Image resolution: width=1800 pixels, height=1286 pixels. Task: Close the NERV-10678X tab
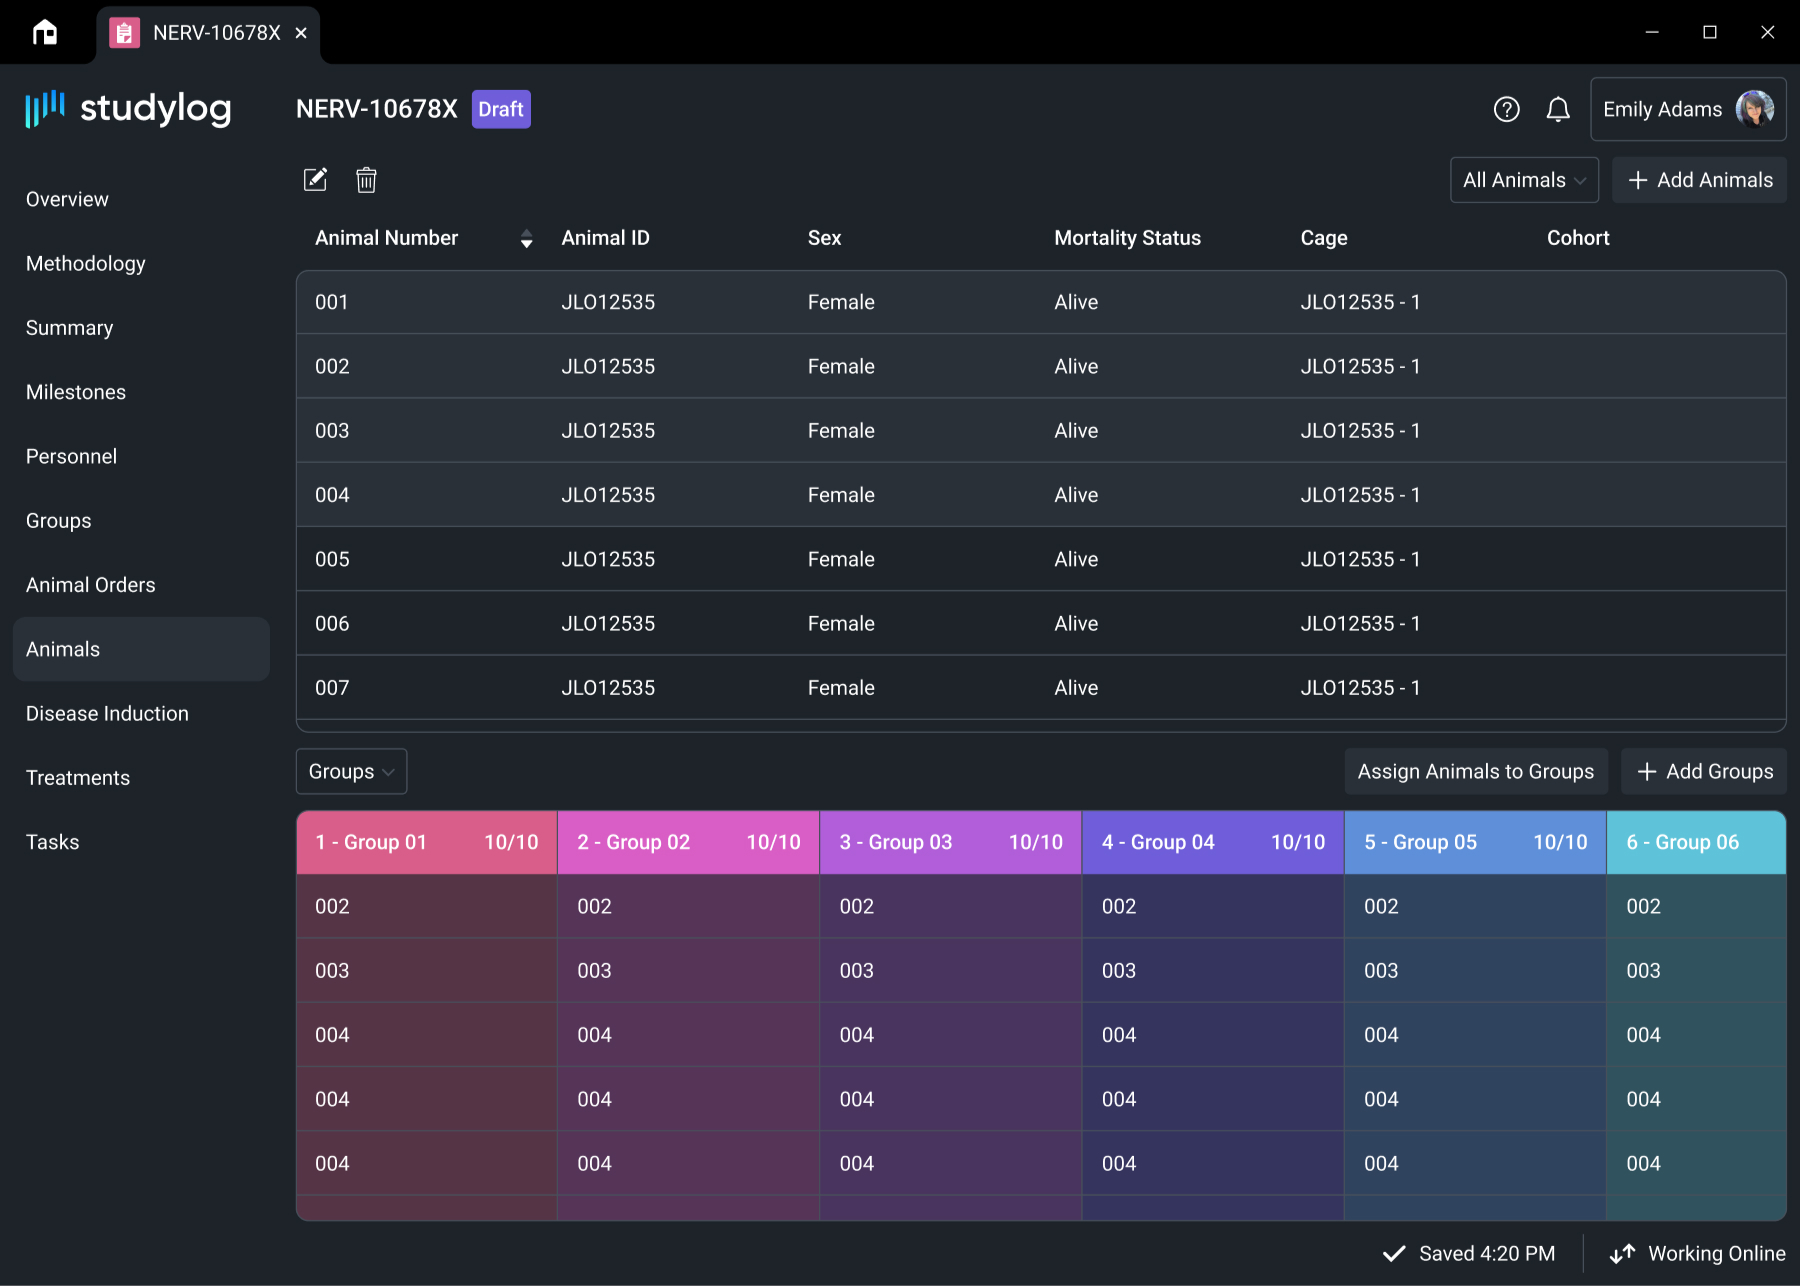coord(301,33)
